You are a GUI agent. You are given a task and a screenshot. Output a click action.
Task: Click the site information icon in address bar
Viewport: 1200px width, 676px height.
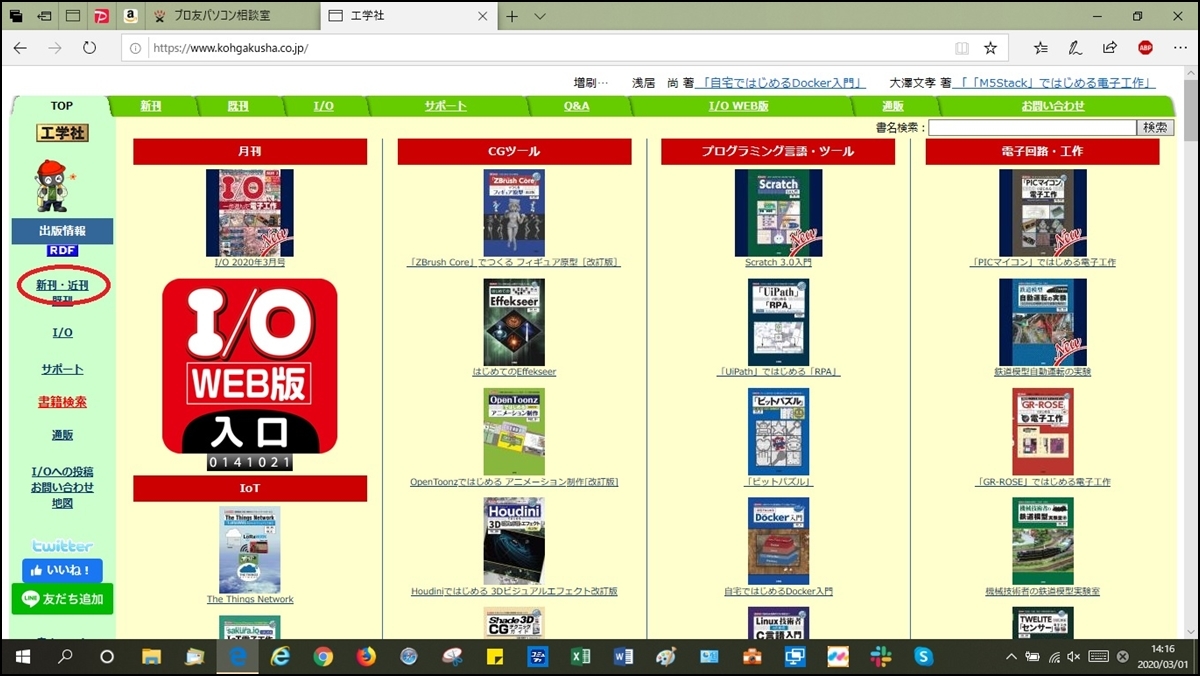coord(135,48)
